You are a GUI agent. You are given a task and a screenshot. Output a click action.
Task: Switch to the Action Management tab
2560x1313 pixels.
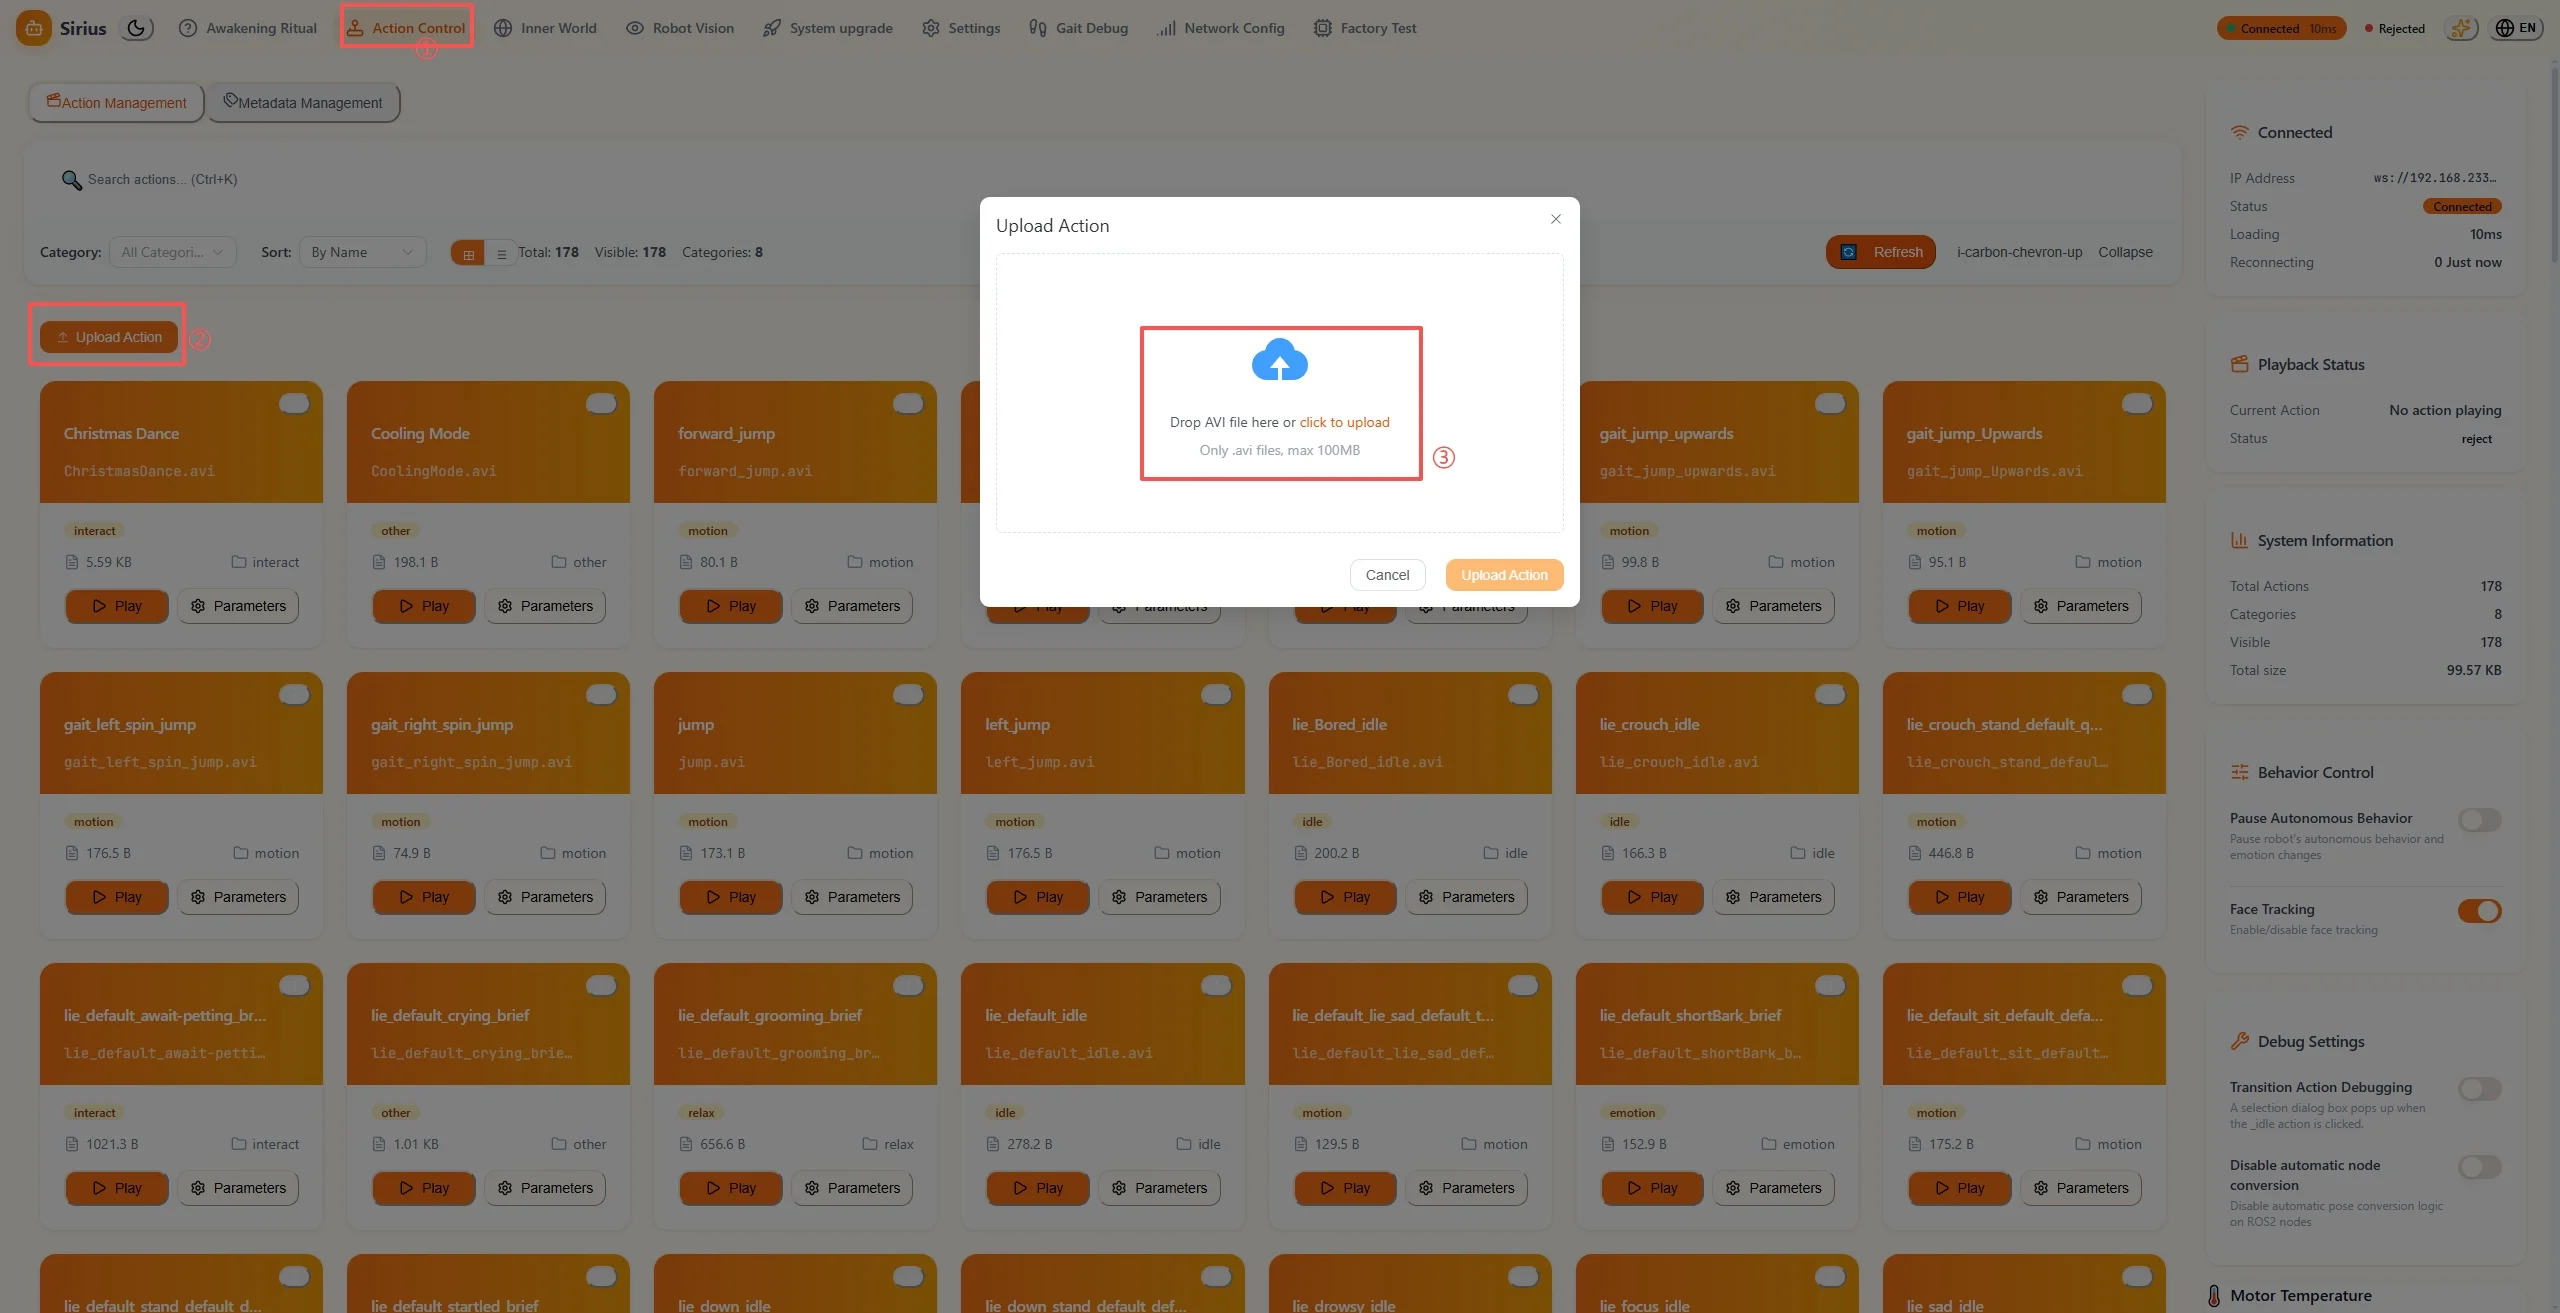tap(117, 103)
